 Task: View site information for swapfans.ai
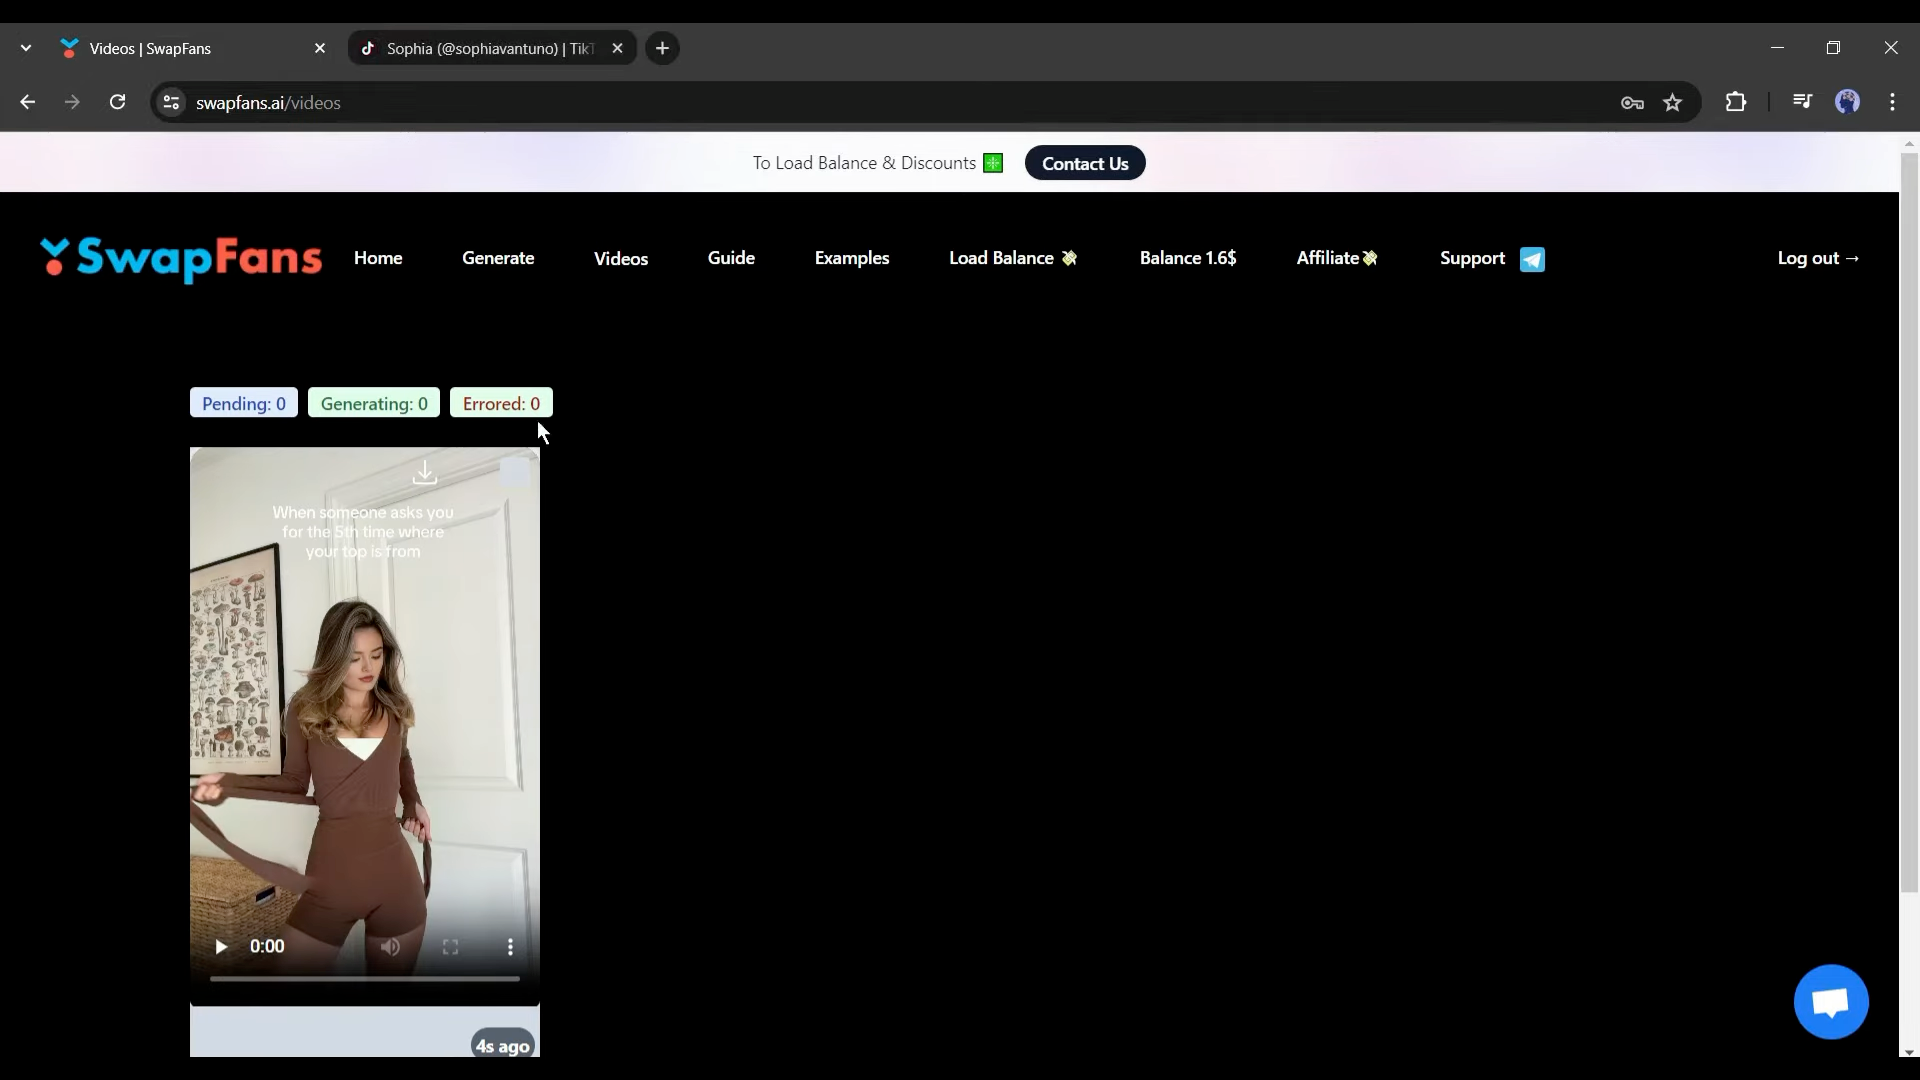point(172,103)
